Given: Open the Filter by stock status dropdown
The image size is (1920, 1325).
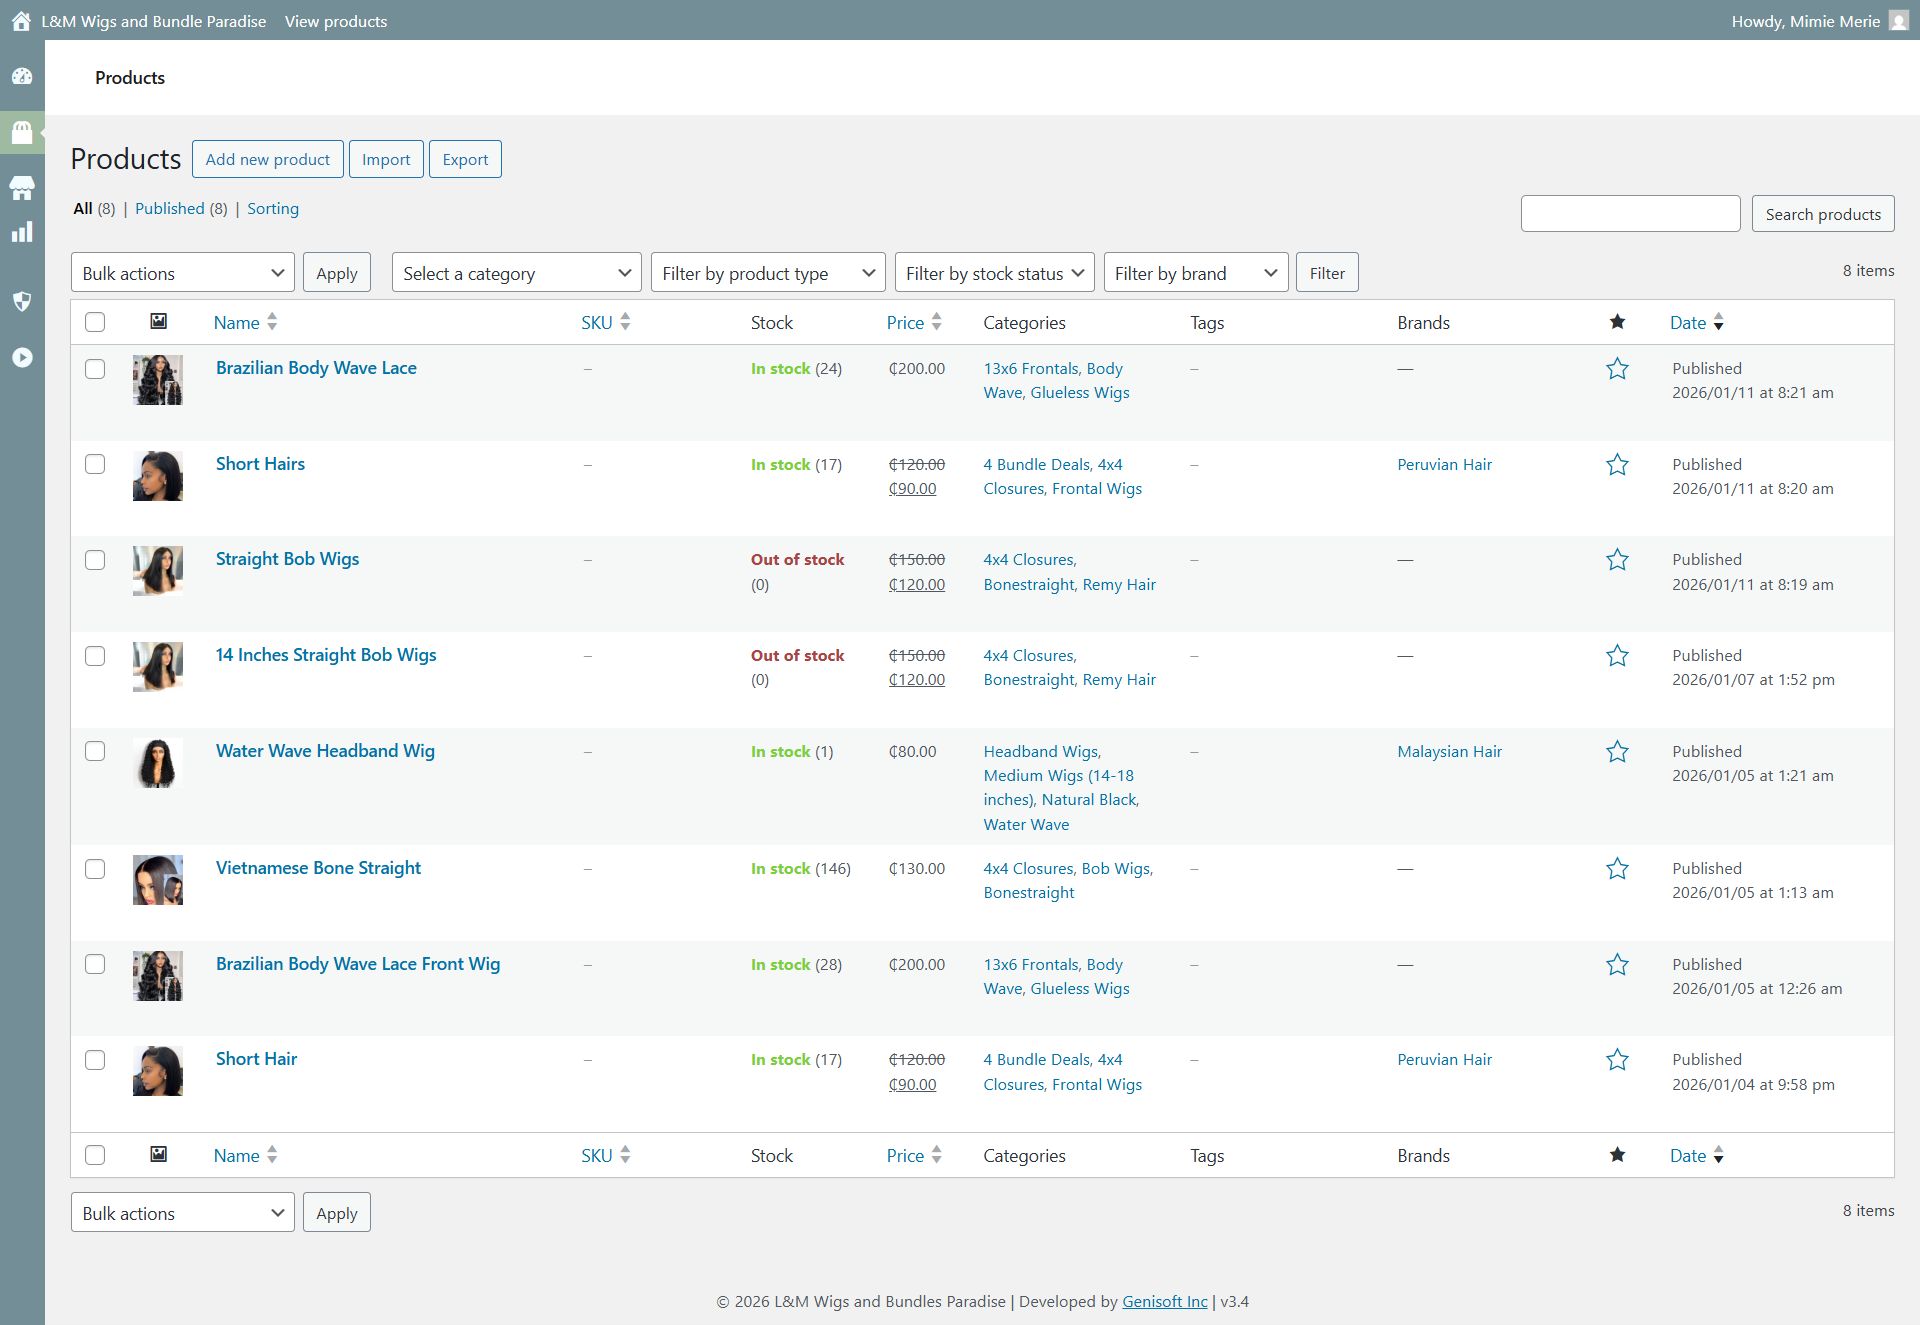Looking at the screenshot, I should pyautogui.click(x=994, y=273).
